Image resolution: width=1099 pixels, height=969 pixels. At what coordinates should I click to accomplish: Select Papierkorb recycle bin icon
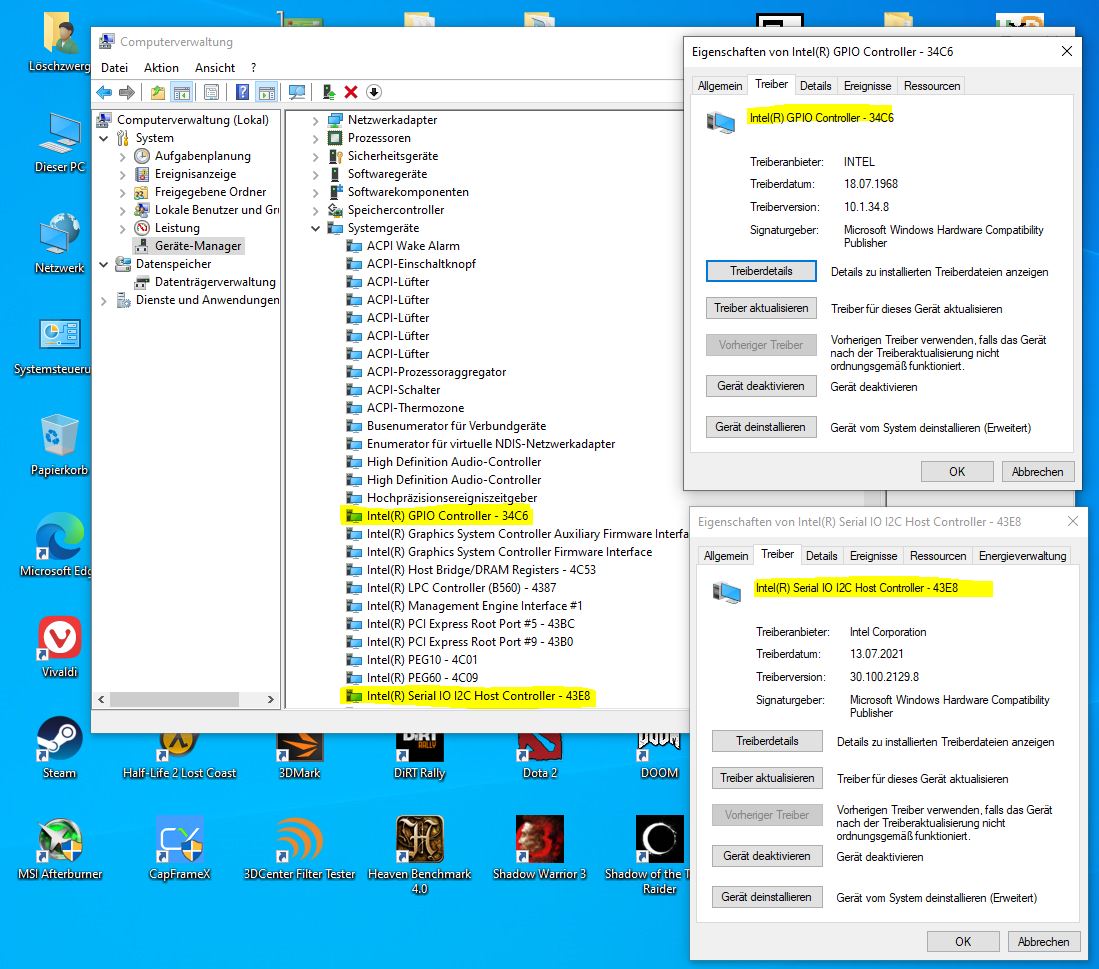60,444
